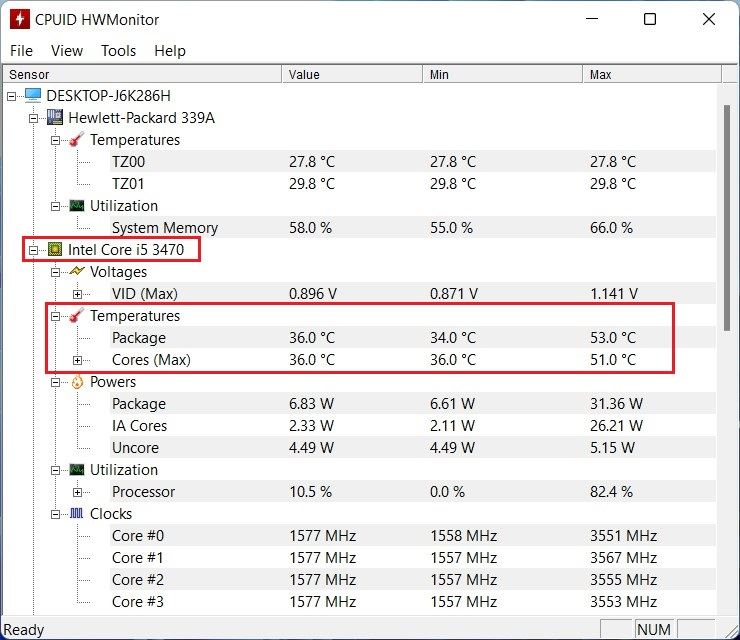Expand the VID (Max) entry

coord(77,295)
